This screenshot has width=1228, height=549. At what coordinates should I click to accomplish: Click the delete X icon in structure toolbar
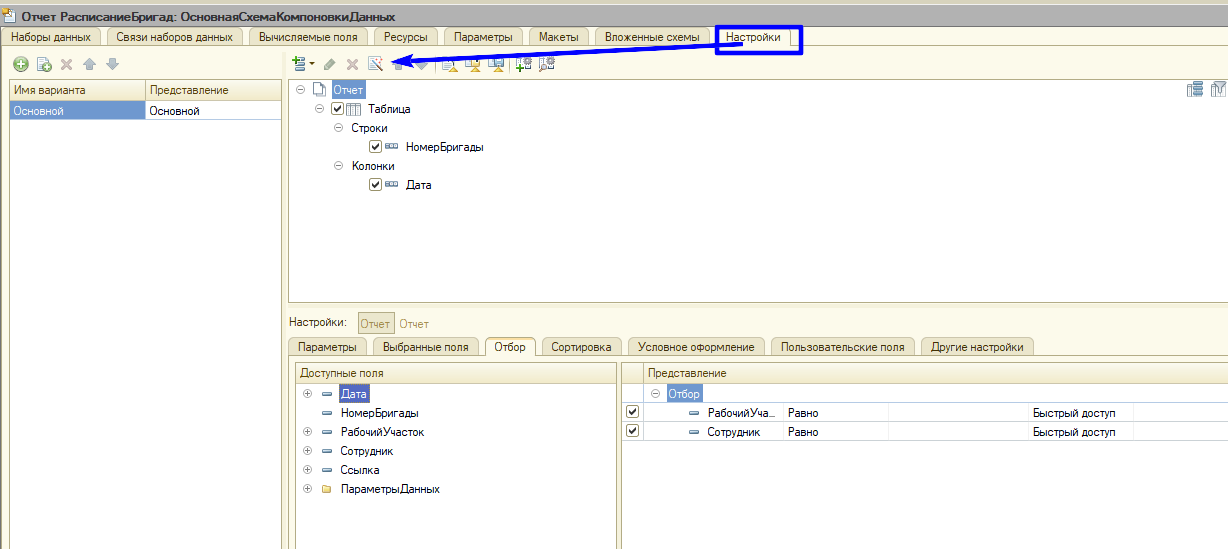[352, 64]
